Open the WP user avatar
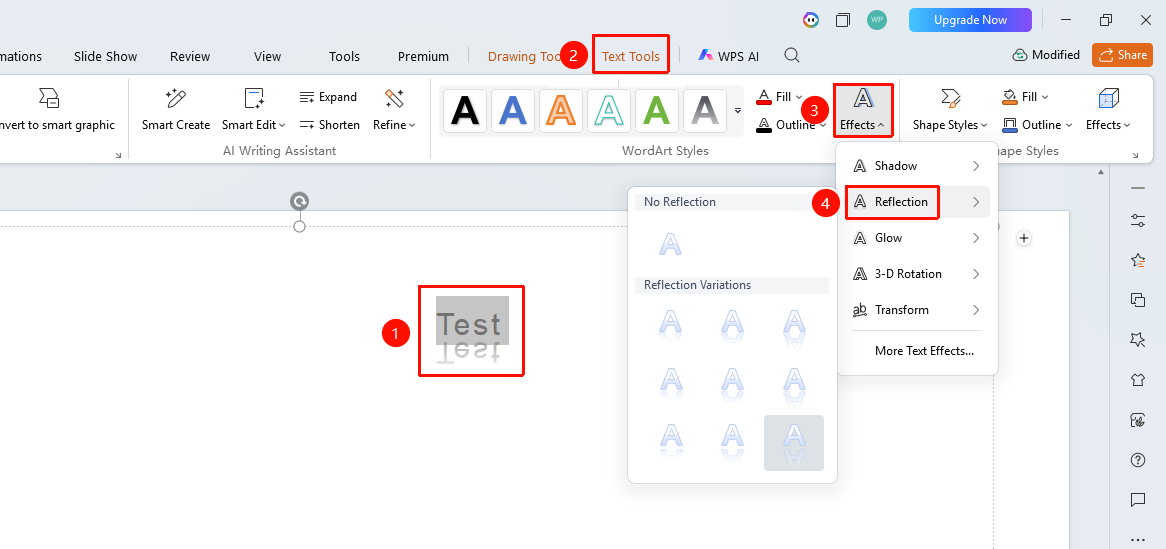Screen dimensions: 1166x549 [x=877, y=20]
